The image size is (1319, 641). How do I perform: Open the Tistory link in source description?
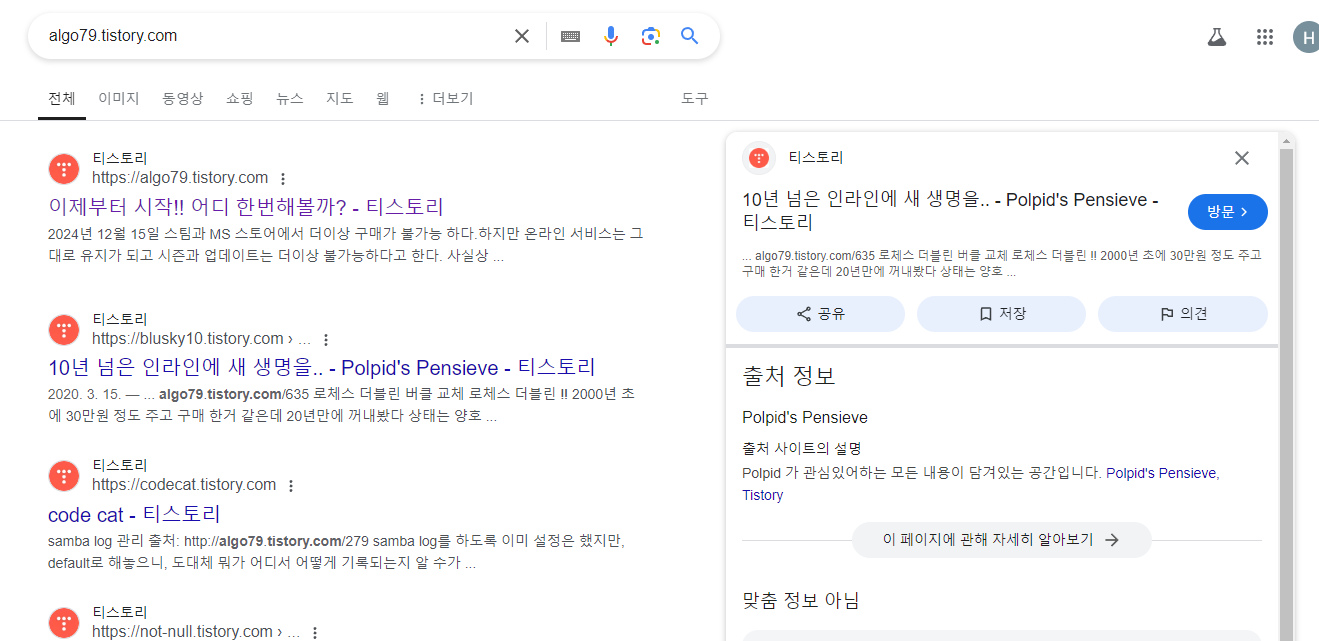tap(762, 495)
